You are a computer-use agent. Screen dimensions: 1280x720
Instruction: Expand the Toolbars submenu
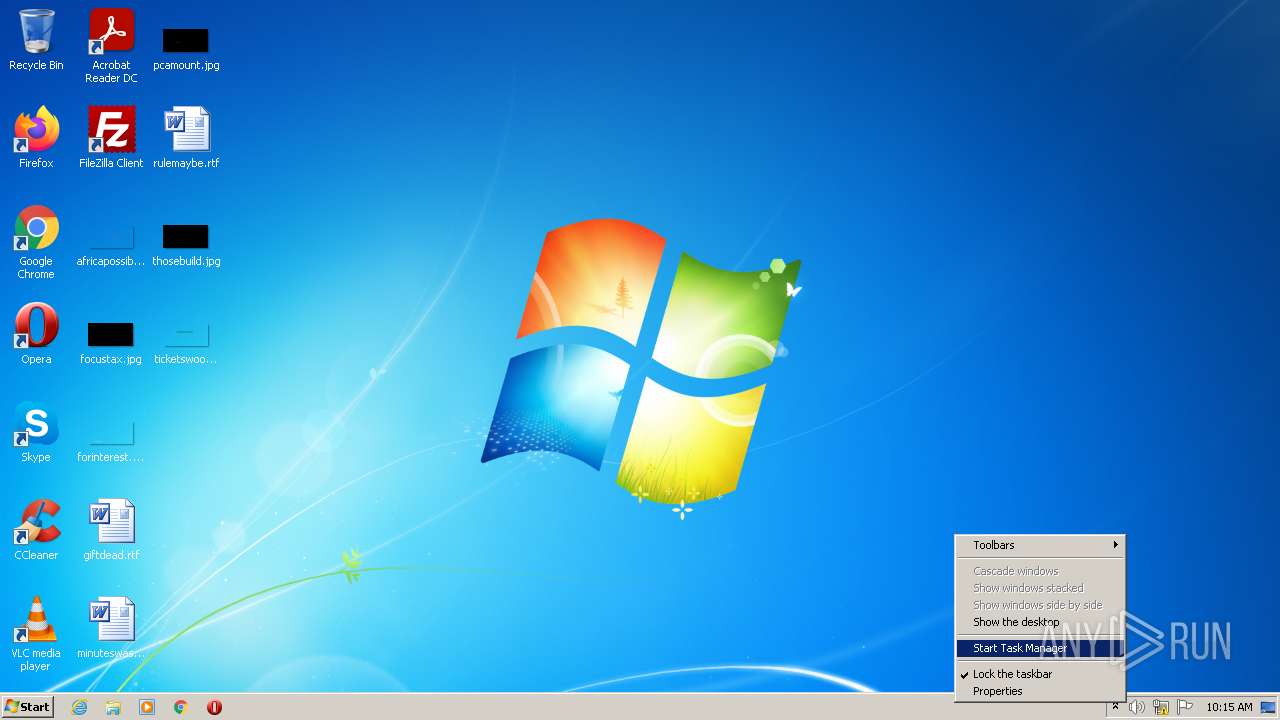(x=1040, y=545)
